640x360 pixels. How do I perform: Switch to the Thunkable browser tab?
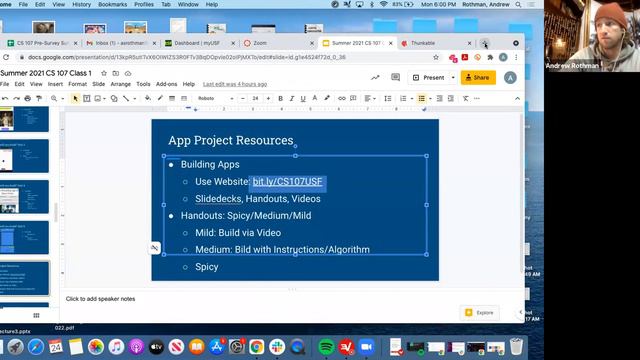click(x=435, y=43)
